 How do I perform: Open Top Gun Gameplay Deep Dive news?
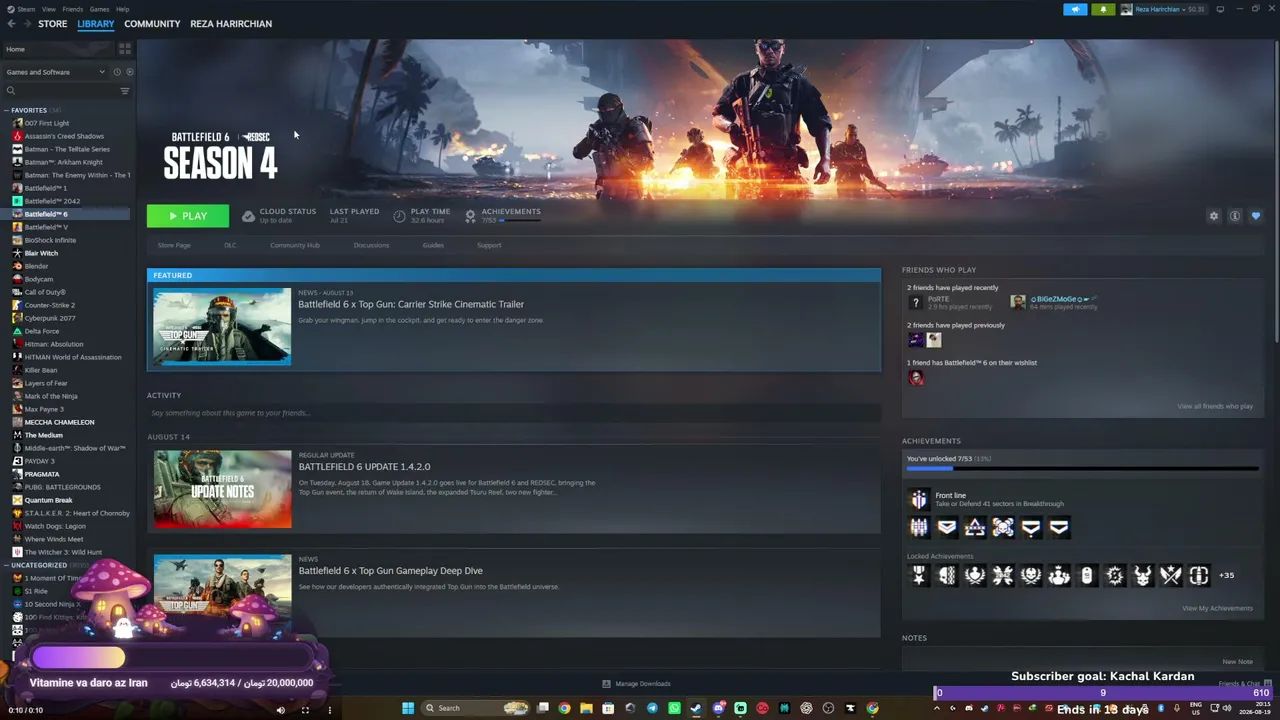[390, 571]
